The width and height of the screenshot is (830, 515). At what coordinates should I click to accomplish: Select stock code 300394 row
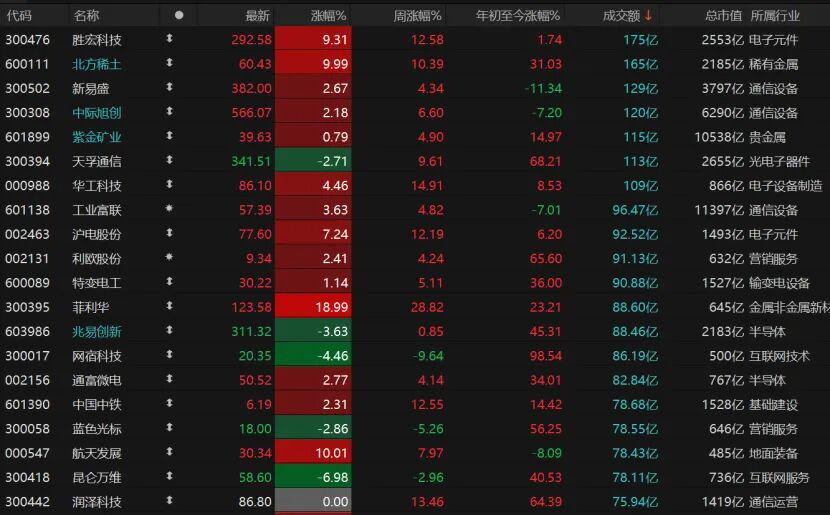click(28, 161)
